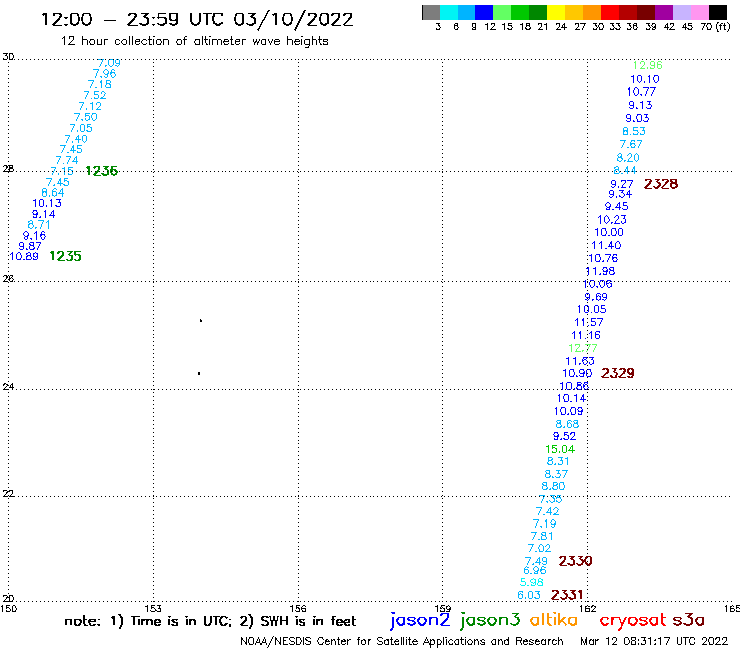Click the gray 3 ft legend swatch
The image size is (740, 650).
[431, 12]
